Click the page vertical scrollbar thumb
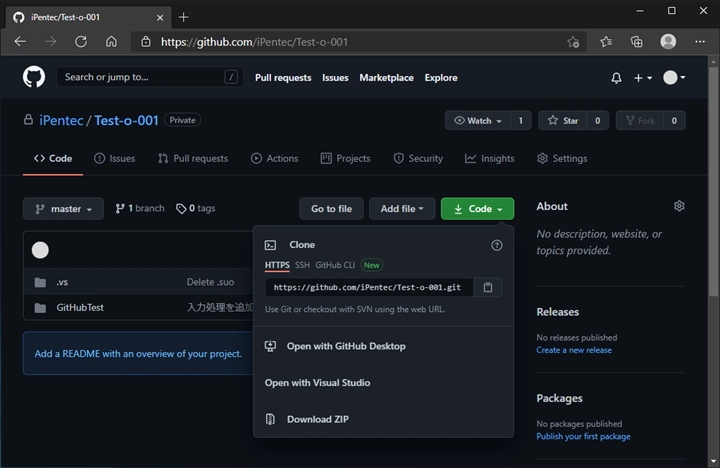 pyautogui.click(x=713, y=181)
